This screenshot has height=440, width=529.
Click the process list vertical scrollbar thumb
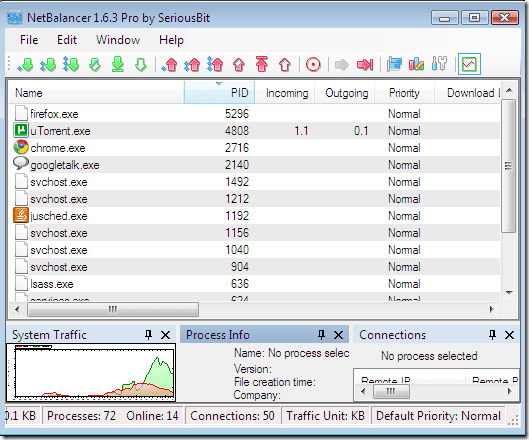(x=509, y=166)
